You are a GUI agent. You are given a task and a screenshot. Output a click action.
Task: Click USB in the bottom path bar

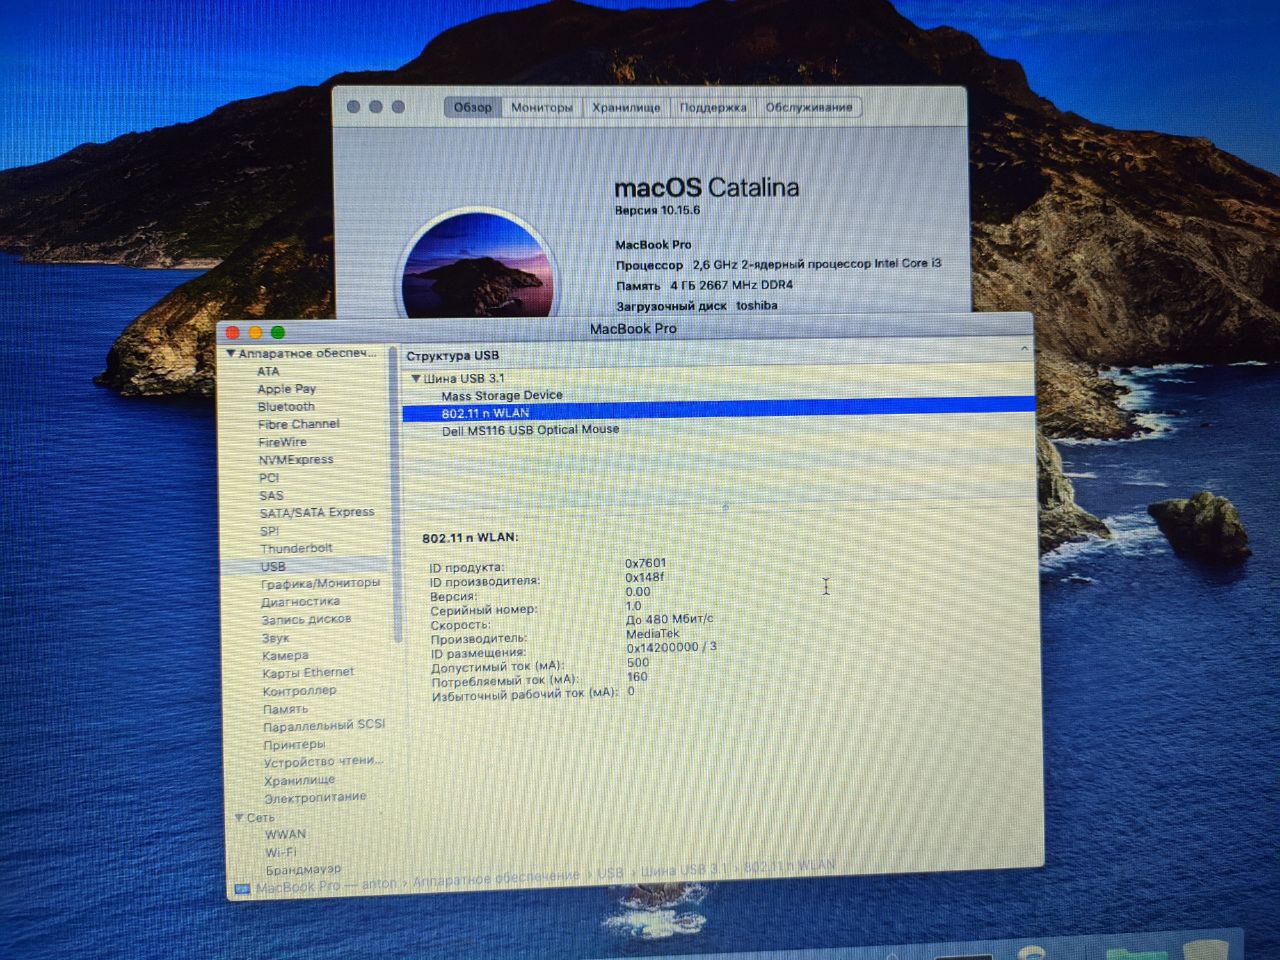coord(610,873)
